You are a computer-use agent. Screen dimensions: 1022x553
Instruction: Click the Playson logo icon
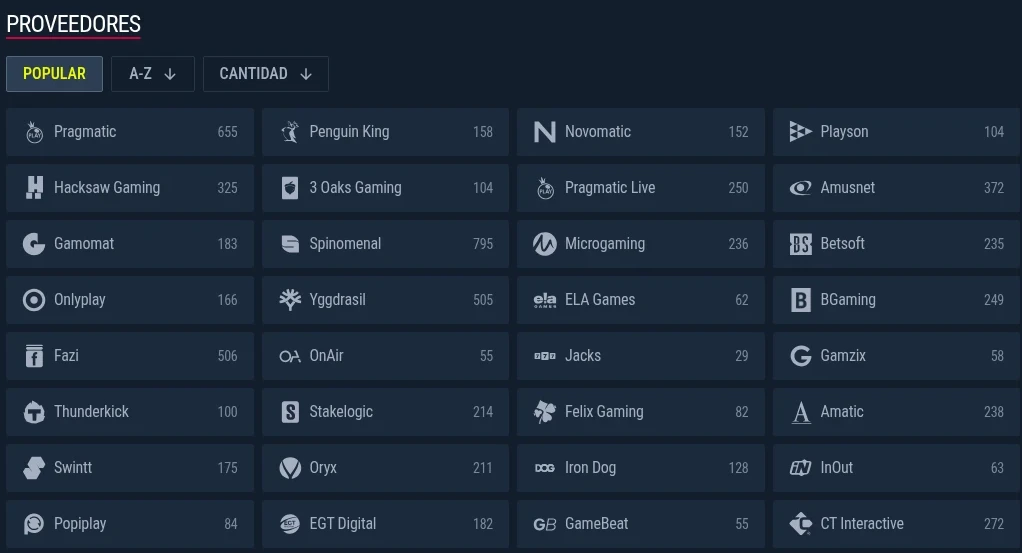click(800, 132)
